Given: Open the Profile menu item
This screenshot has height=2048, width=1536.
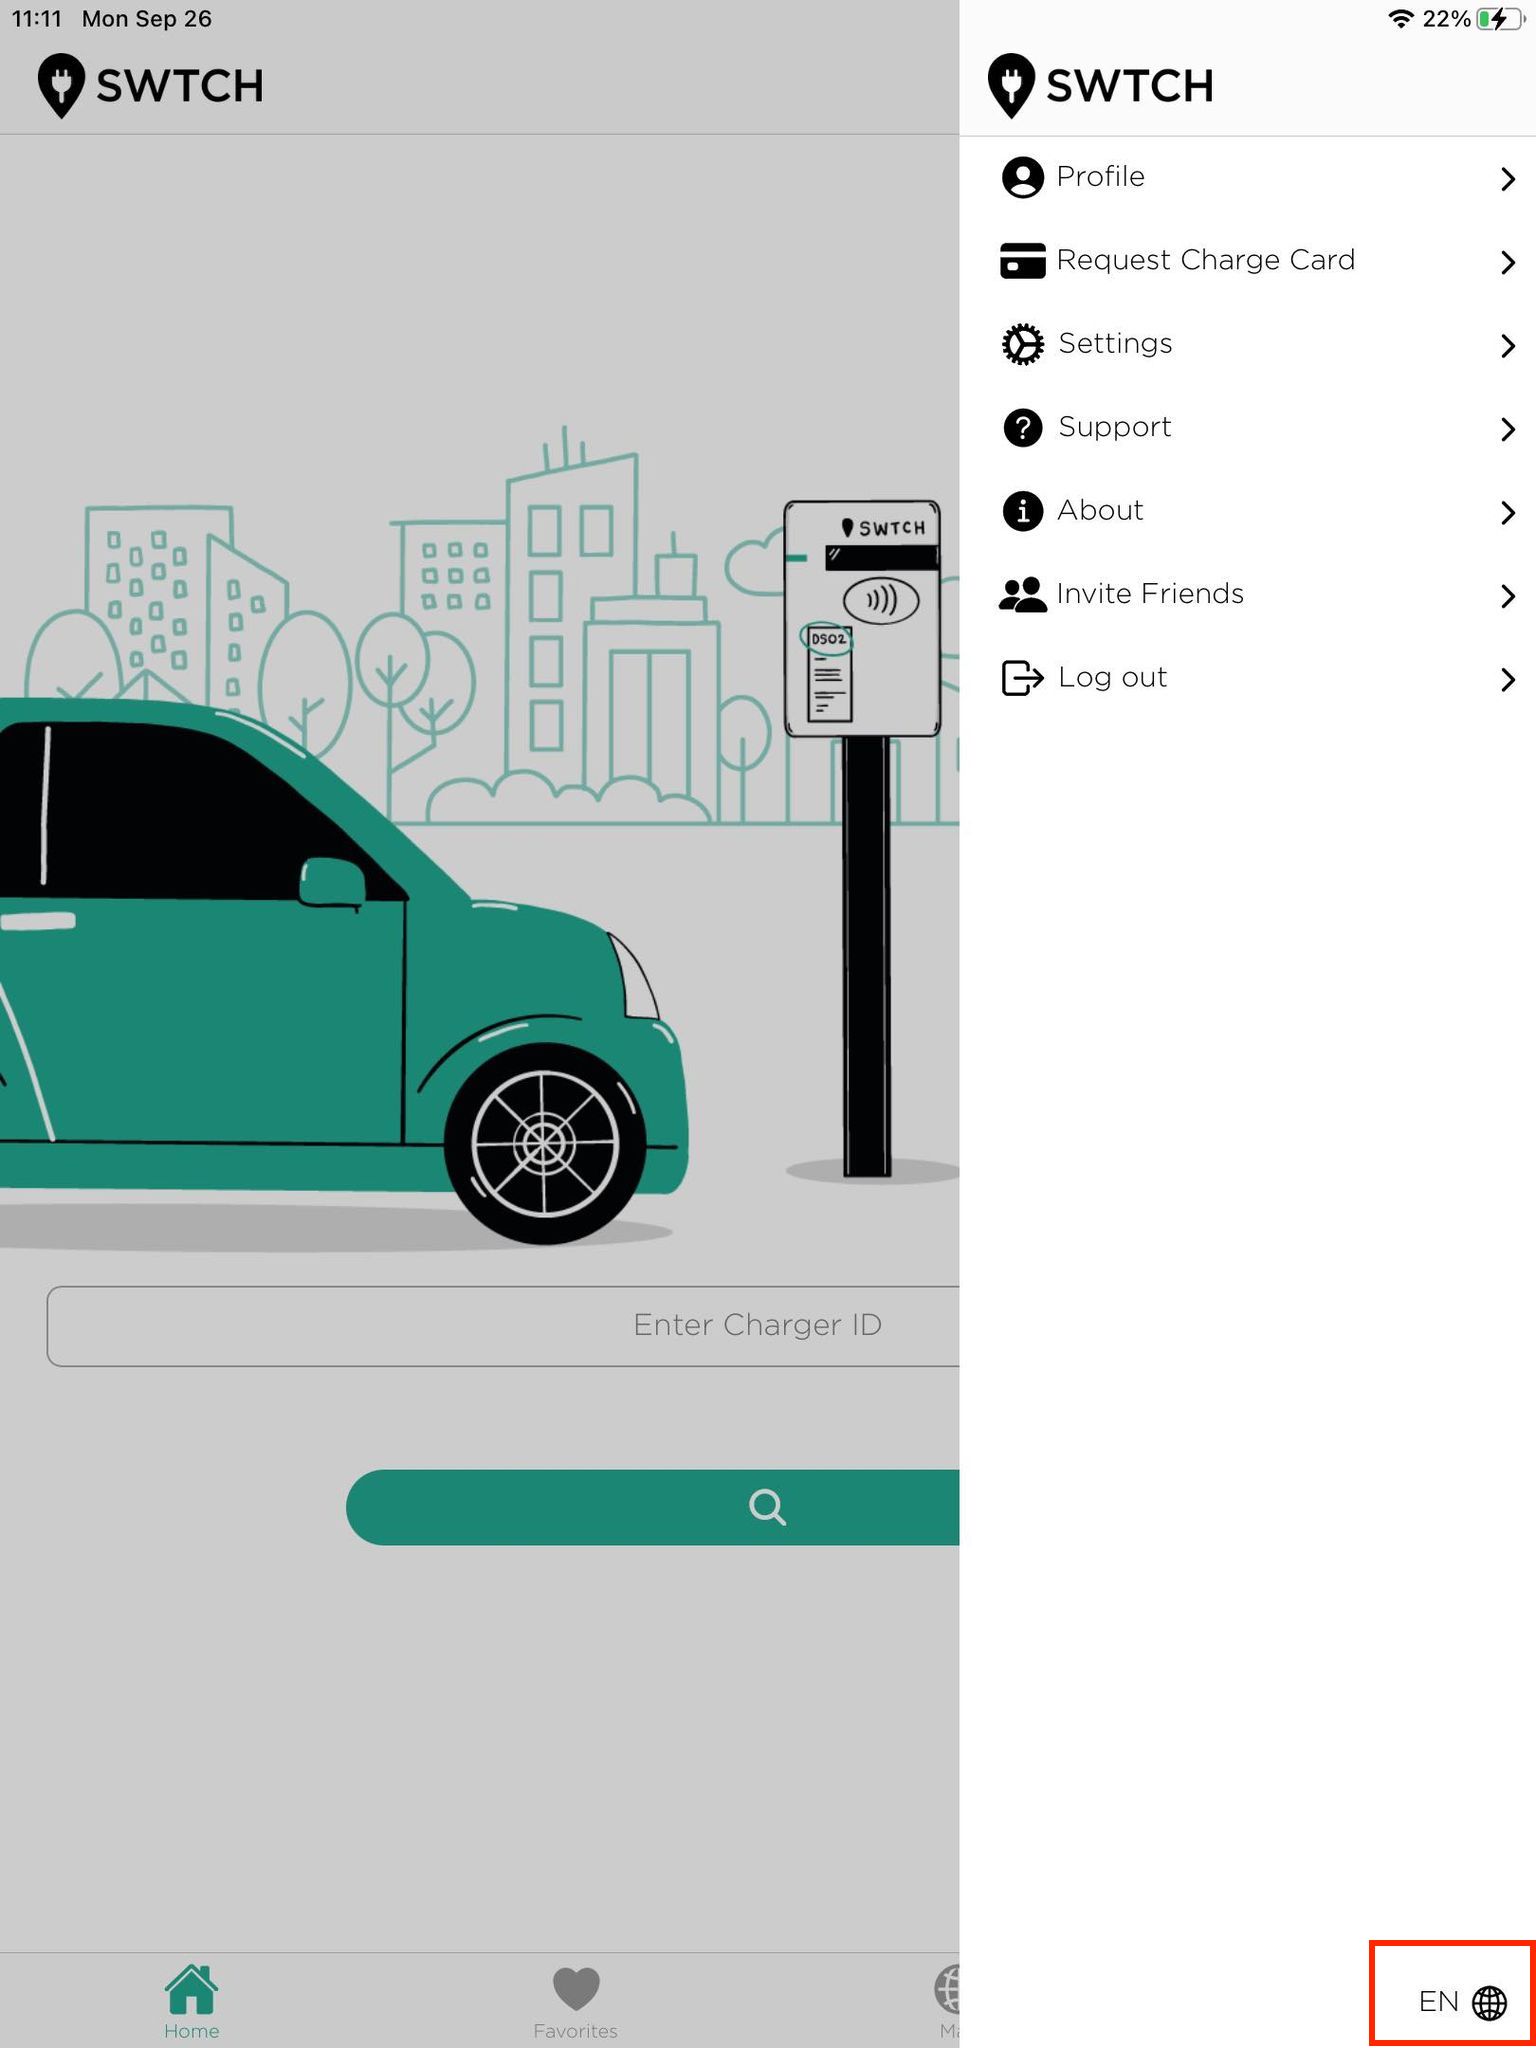Looking at the screenshot, I should point(1248,177).
